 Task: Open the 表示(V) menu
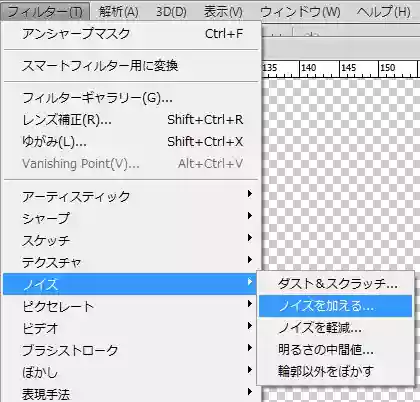click(223, 12)
